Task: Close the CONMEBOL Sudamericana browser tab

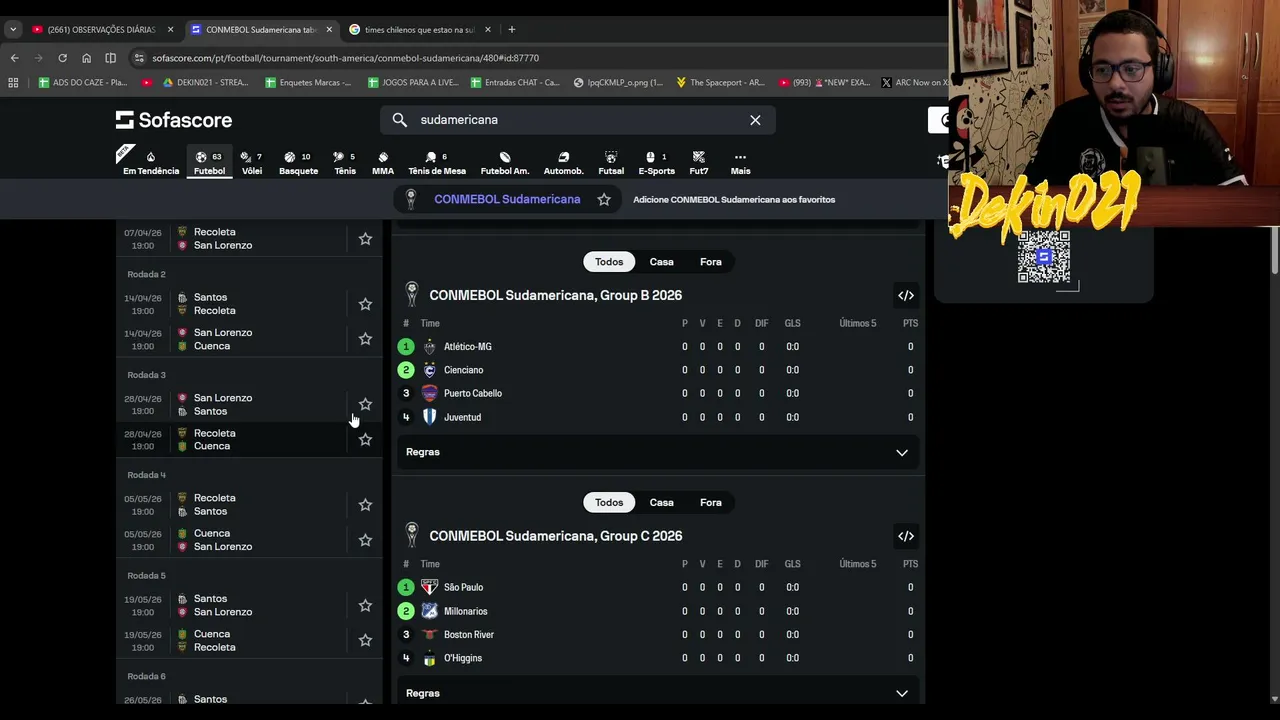Action: [329, 29]
